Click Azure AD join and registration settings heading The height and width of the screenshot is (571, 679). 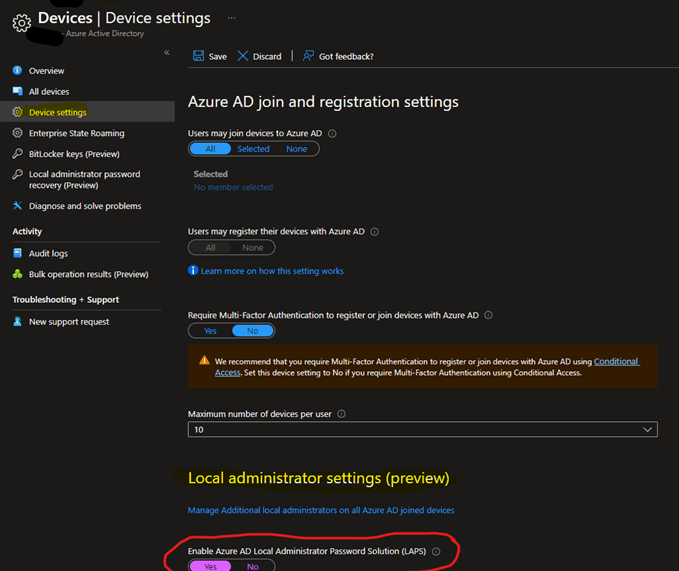pyautogui.click(x=323, y=102)
